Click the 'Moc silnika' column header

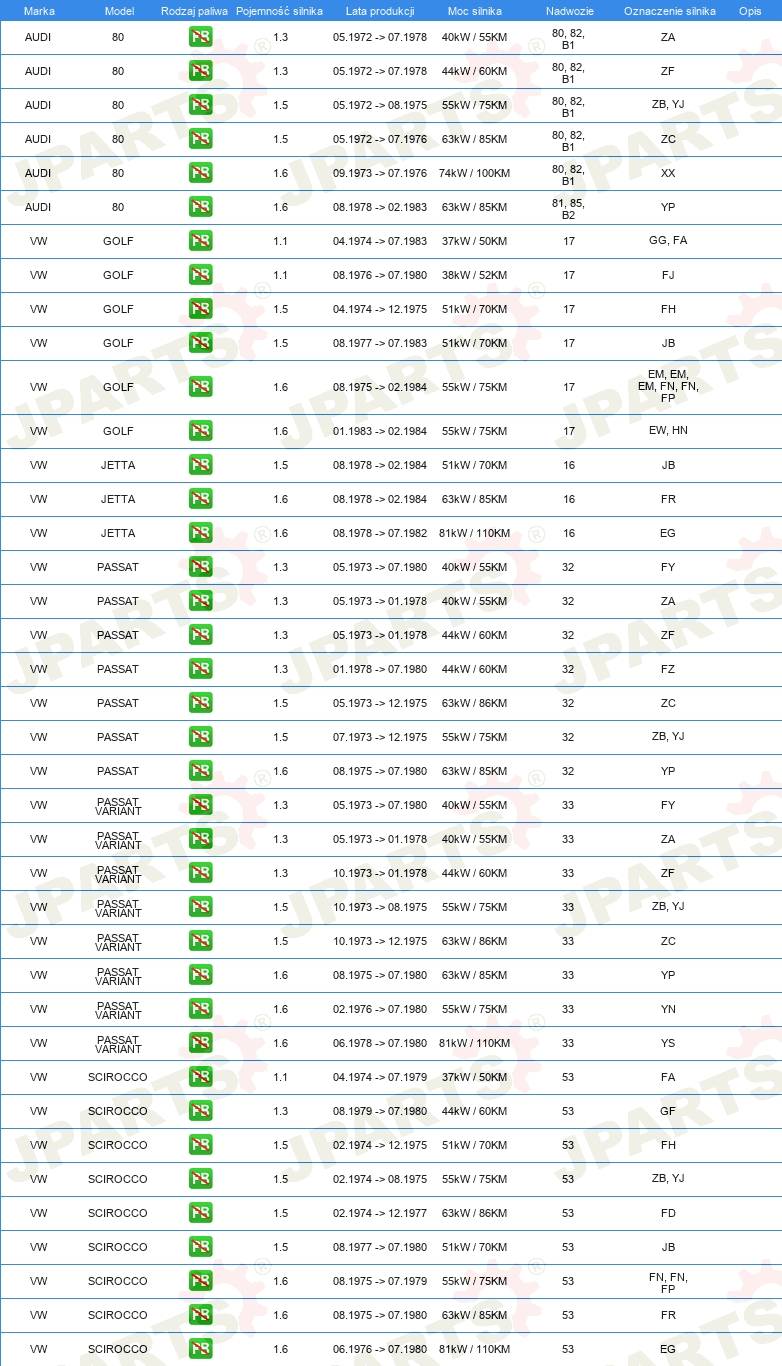click(x=475, y=10)
